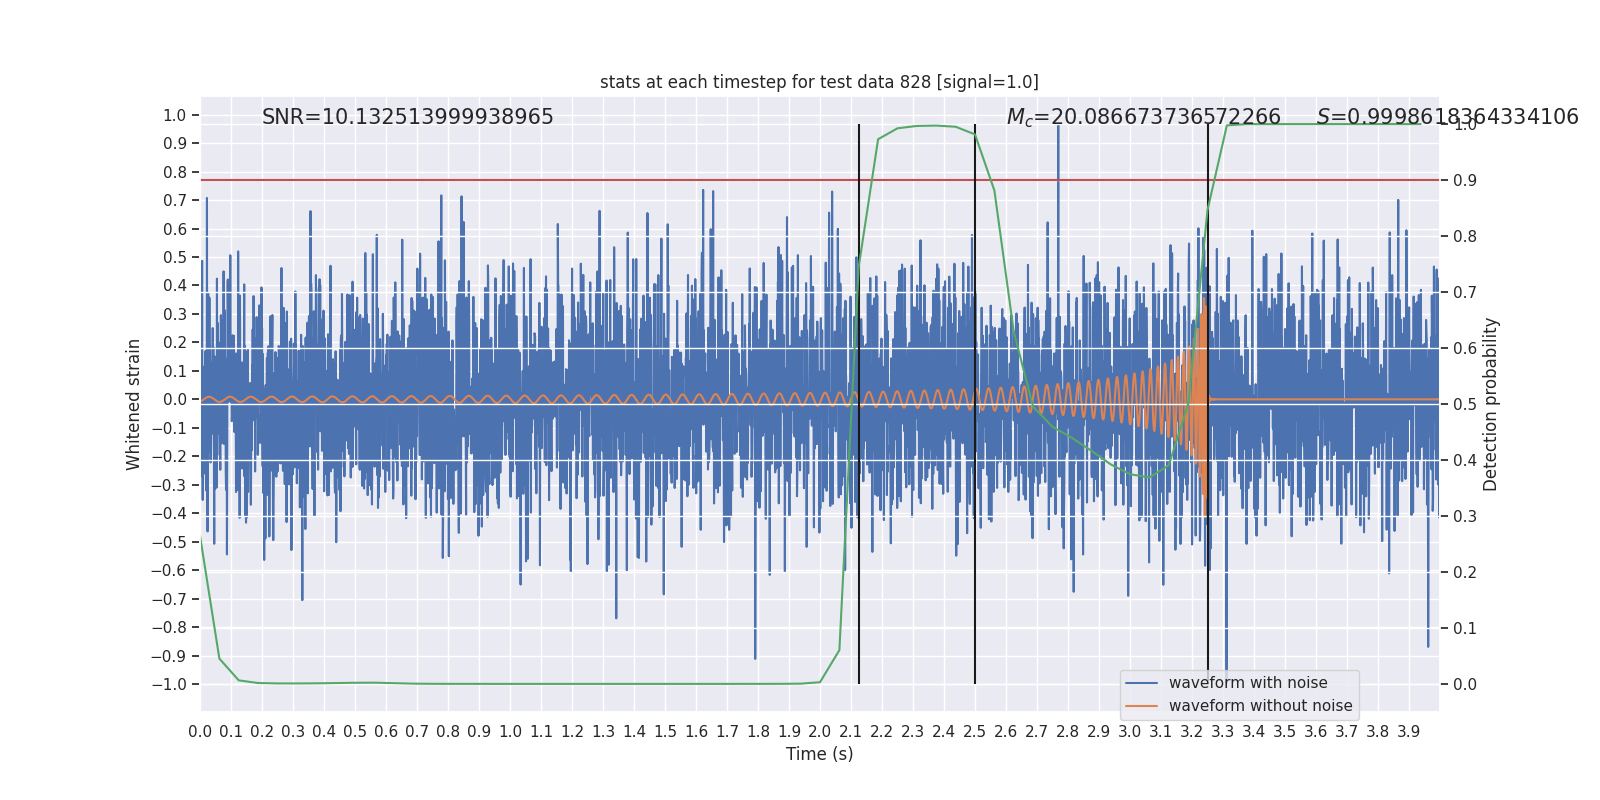This screenshot has height=800, width=1600.
Task: Select the SNR=10.132513999938965 annotation
Action: (x=408, y=117)
